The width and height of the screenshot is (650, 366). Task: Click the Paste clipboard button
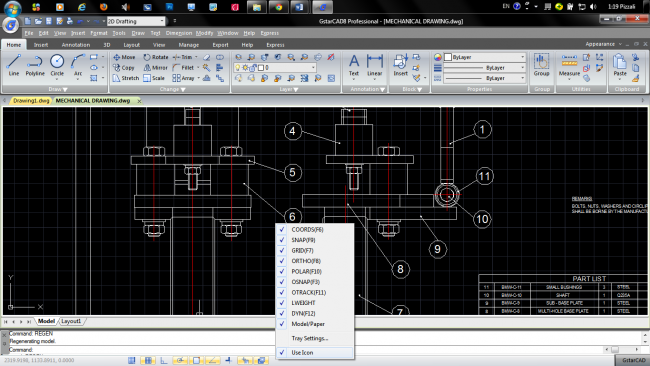(x=620, y=65)
